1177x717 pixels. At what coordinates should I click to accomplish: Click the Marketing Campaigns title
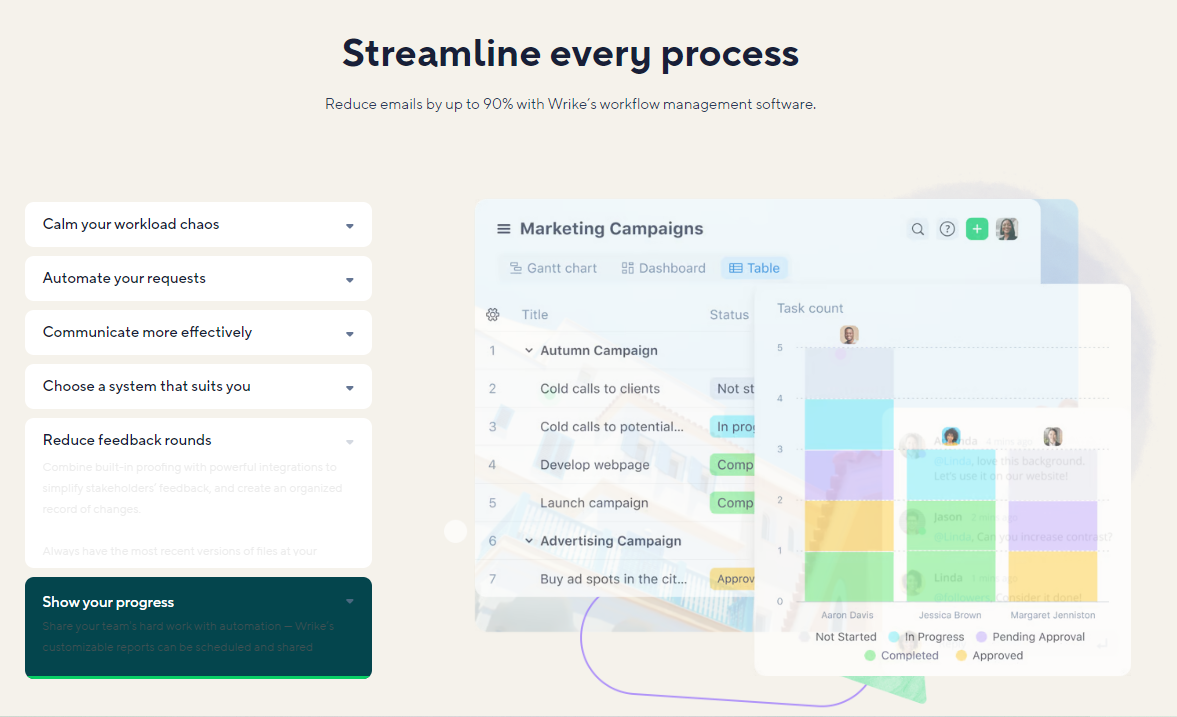pyautogui.click(x=612, y=229)
